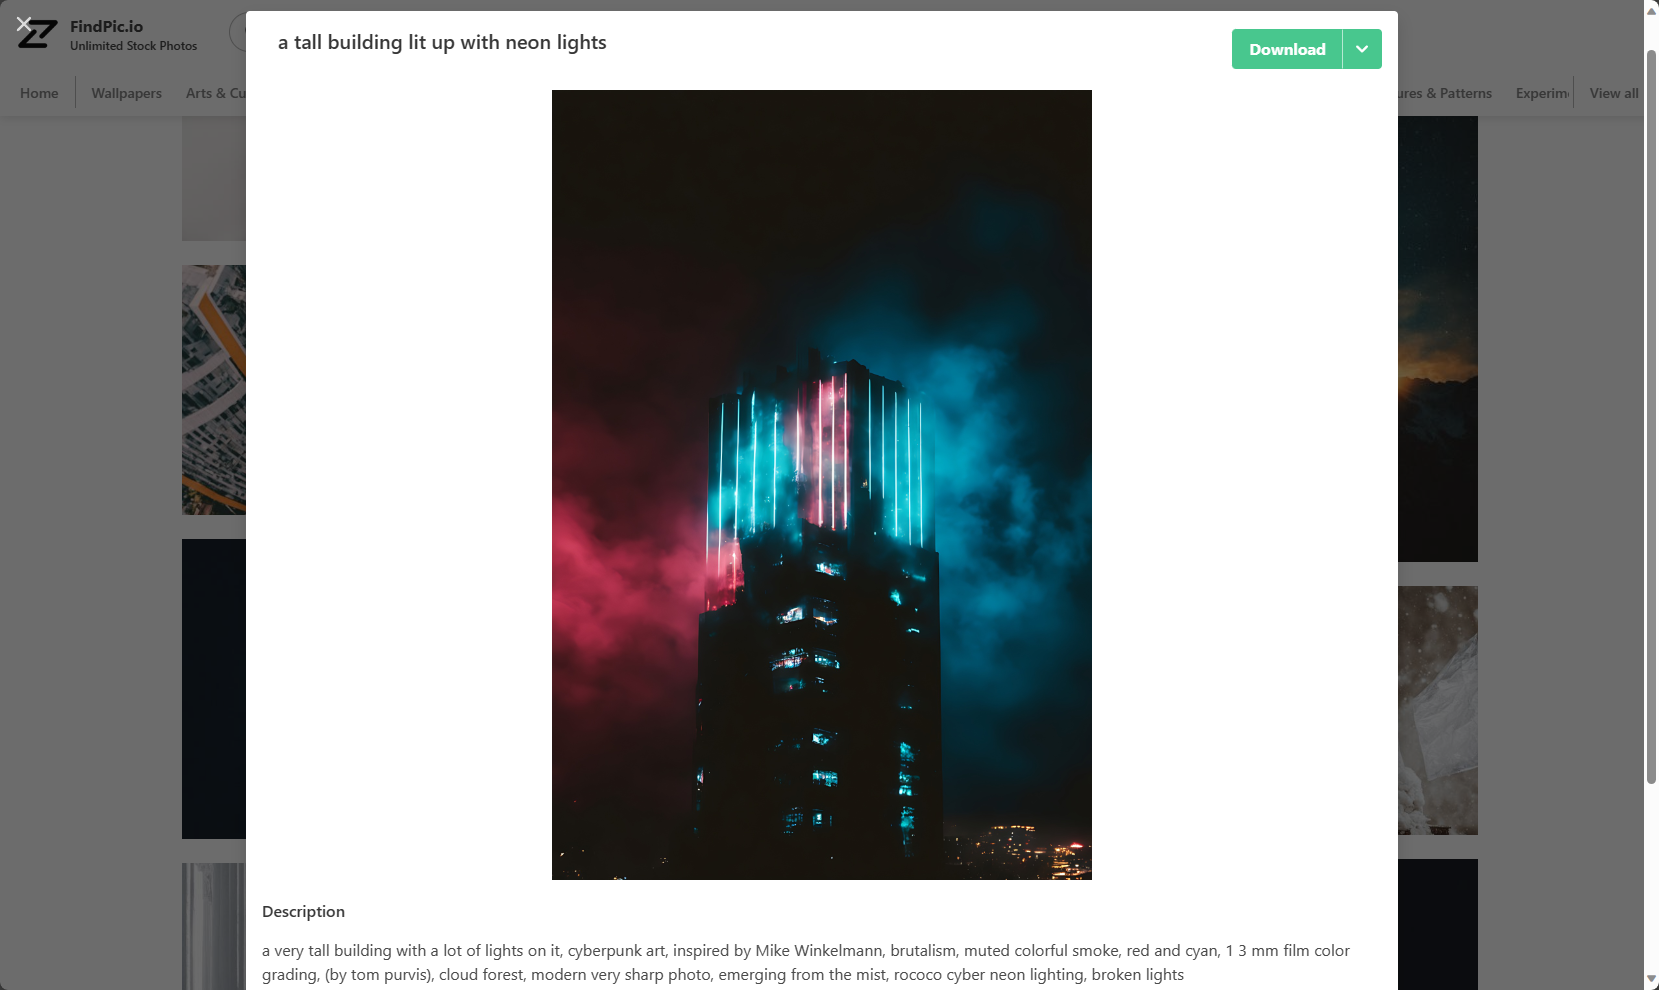Image resolution: width=1659 pixels, height=990 pixels.
Task: Open the snowy texture thumbnail on the right
Action: click(1438, 710)
